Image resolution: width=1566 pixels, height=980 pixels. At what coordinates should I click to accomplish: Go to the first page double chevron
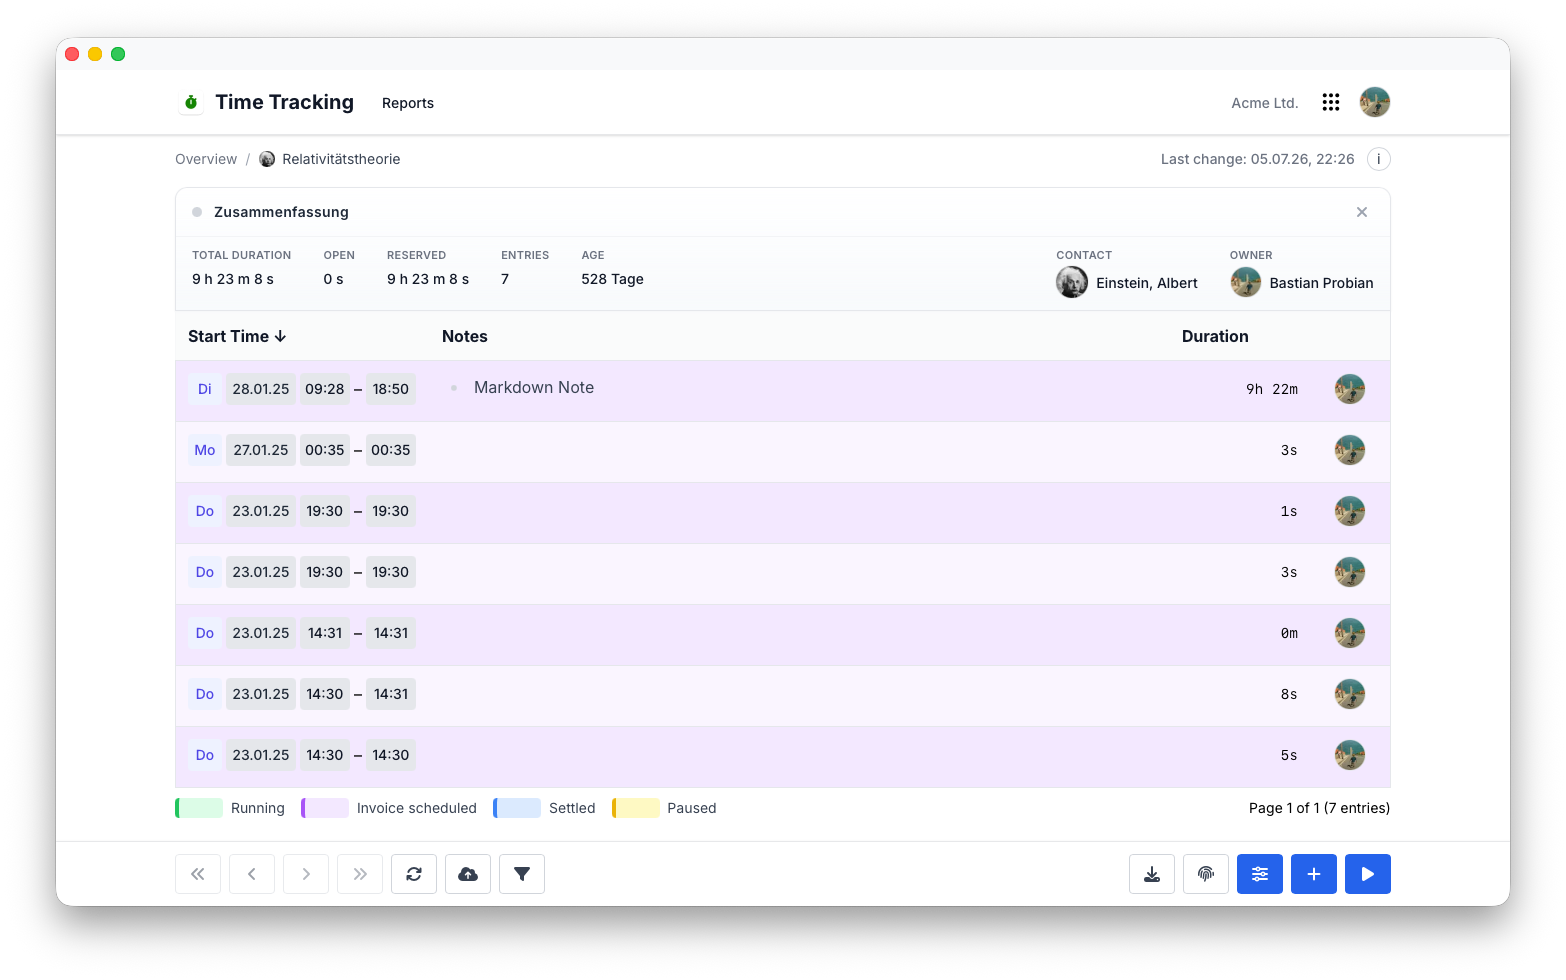click(198, 874)
